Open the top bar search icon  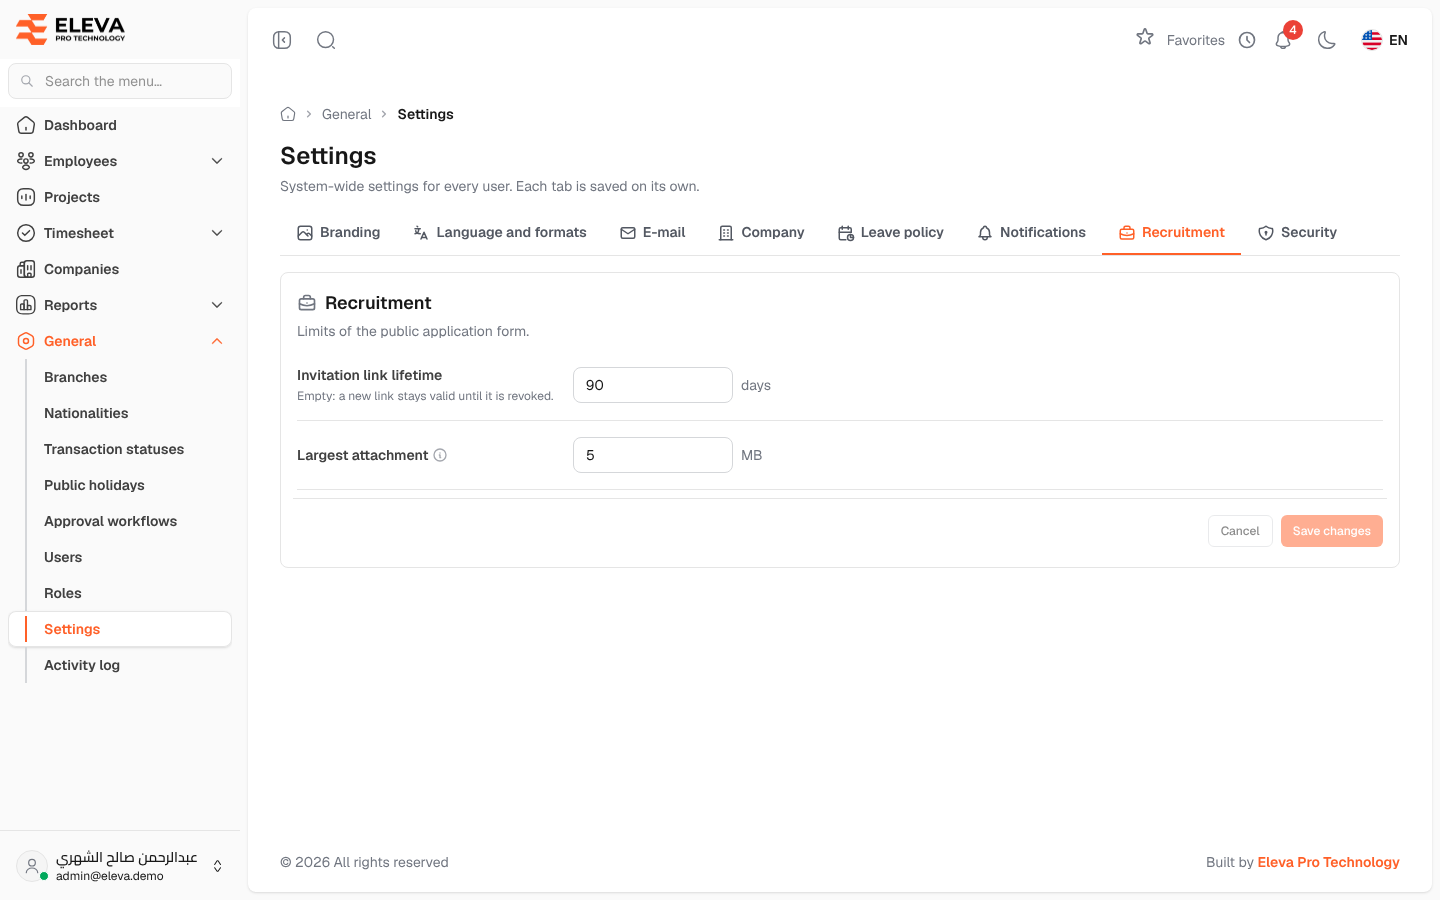(326, 40)
